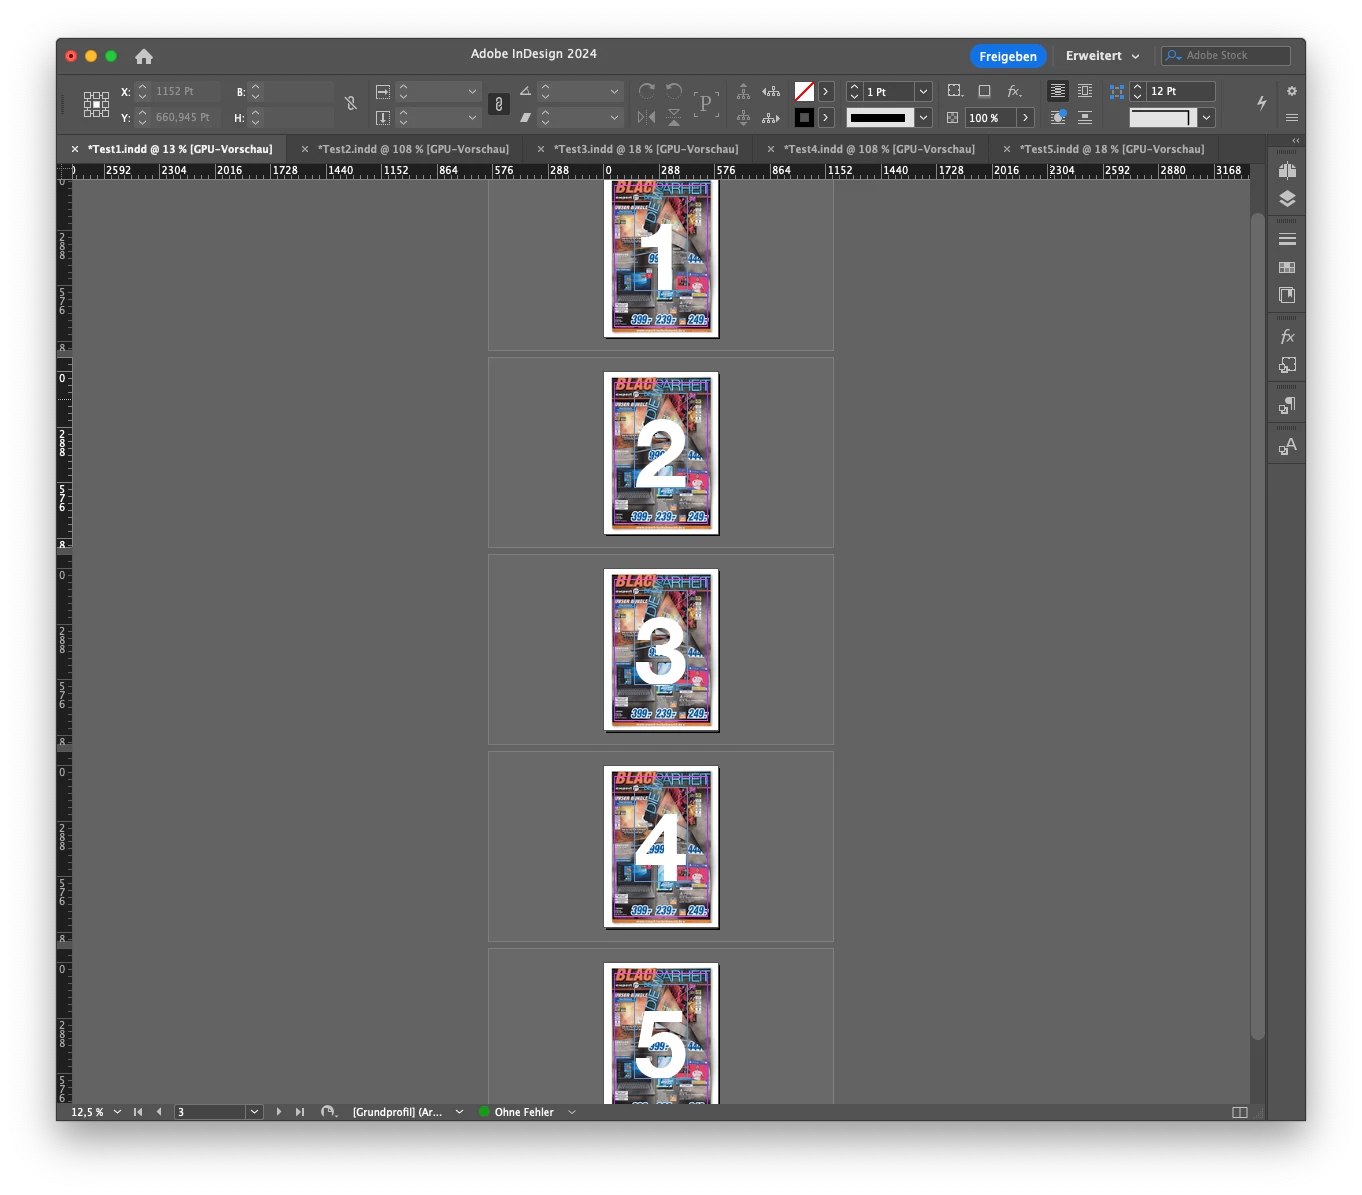Click the rotate 90° clockwise icon
1362x1195 pixels.
tap(647, 91)
